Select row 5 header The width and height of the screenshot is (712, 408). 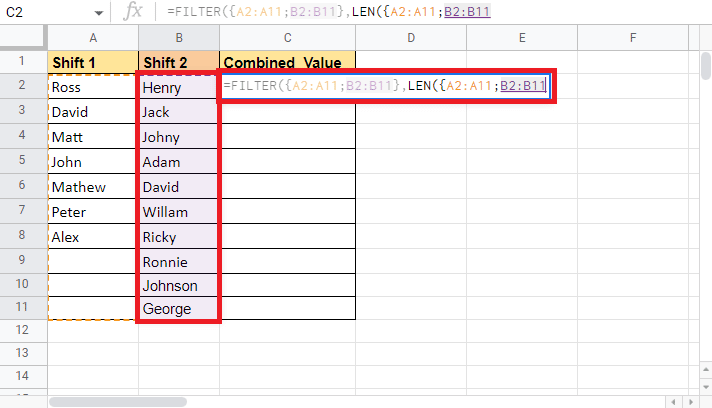23,160
